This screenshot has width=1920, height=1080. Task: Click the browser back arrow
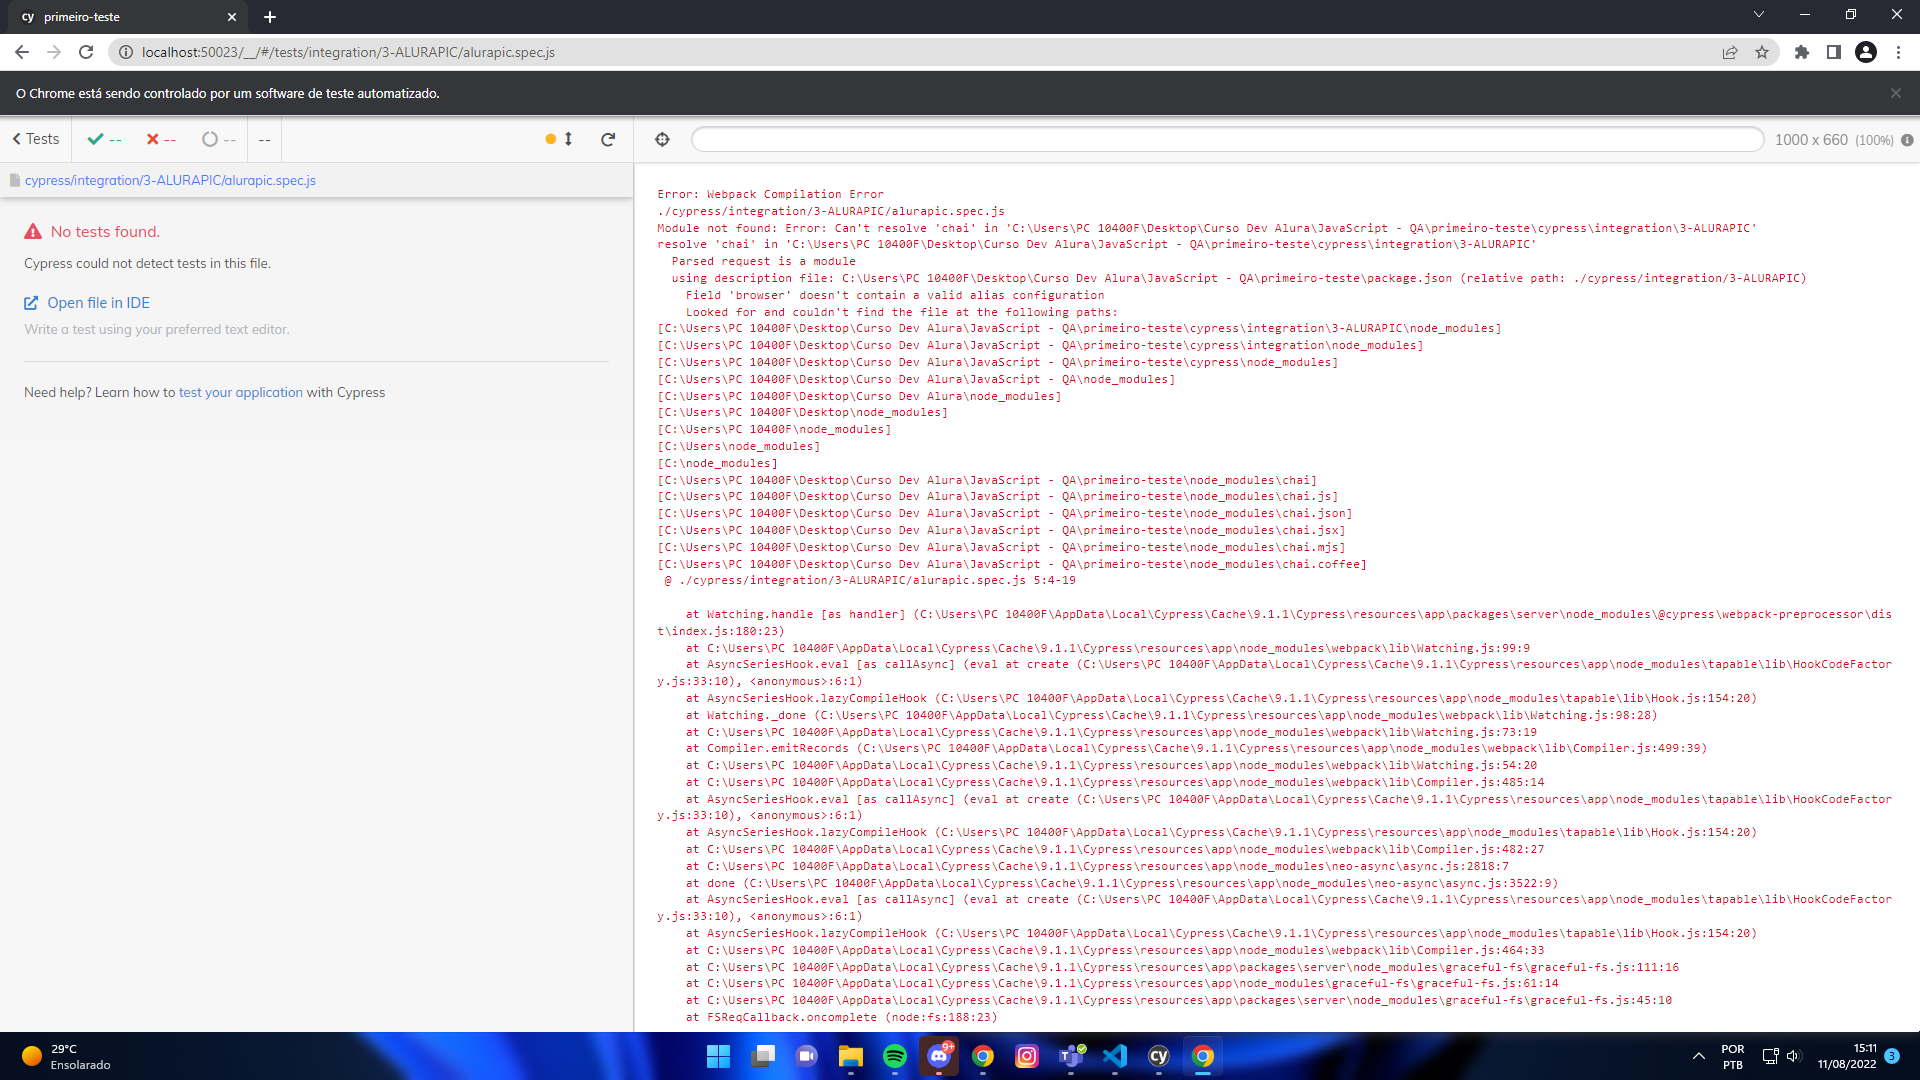(22, 52)
